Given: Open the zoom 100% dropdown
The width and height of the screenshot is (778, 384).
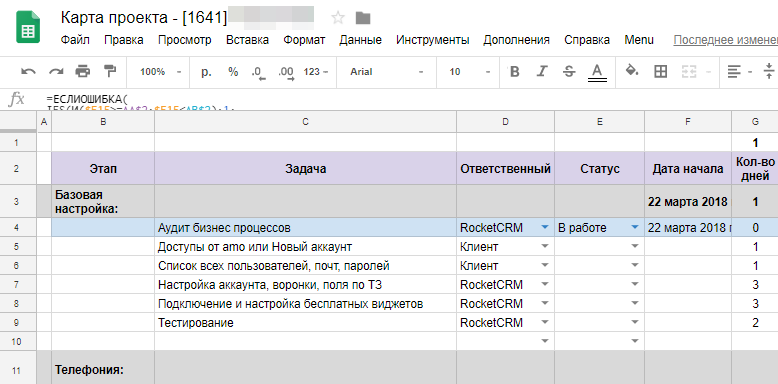Looking at the screenshot, I should 161,72.
